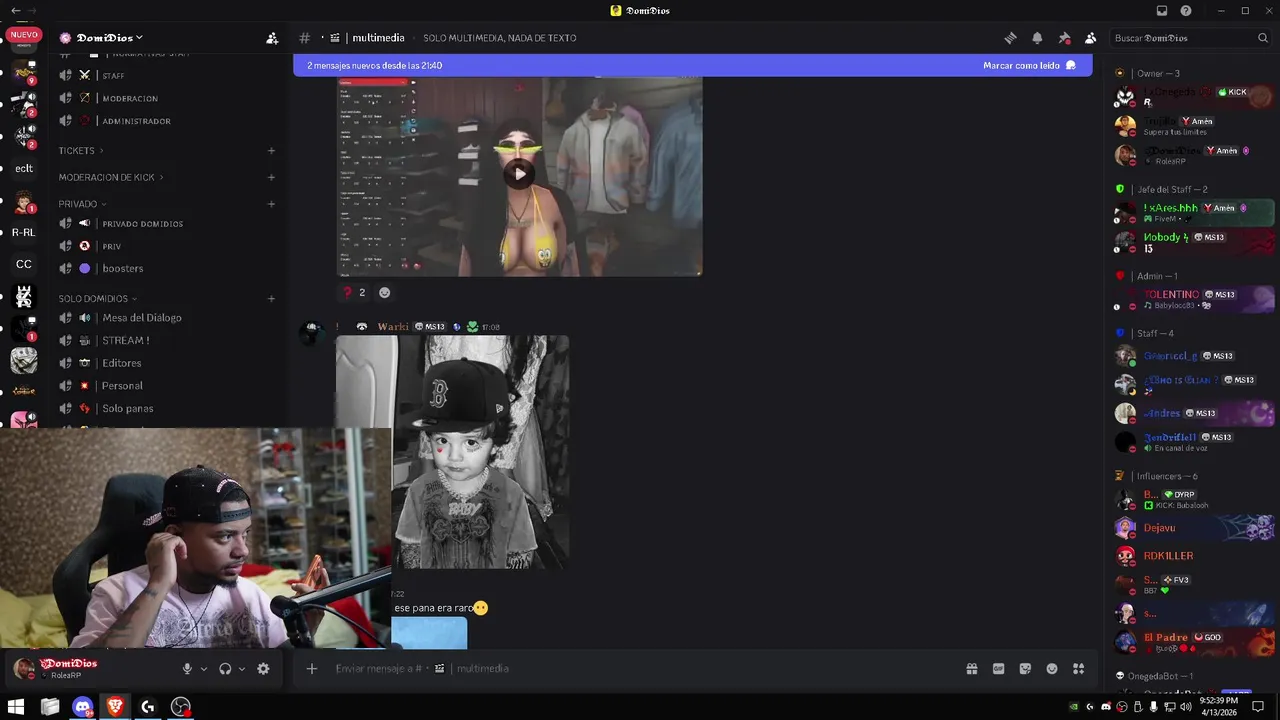Add a channel to PRIVADO category
The height and width of the screenshot is (720, 1280).
(x=271, y=204)
